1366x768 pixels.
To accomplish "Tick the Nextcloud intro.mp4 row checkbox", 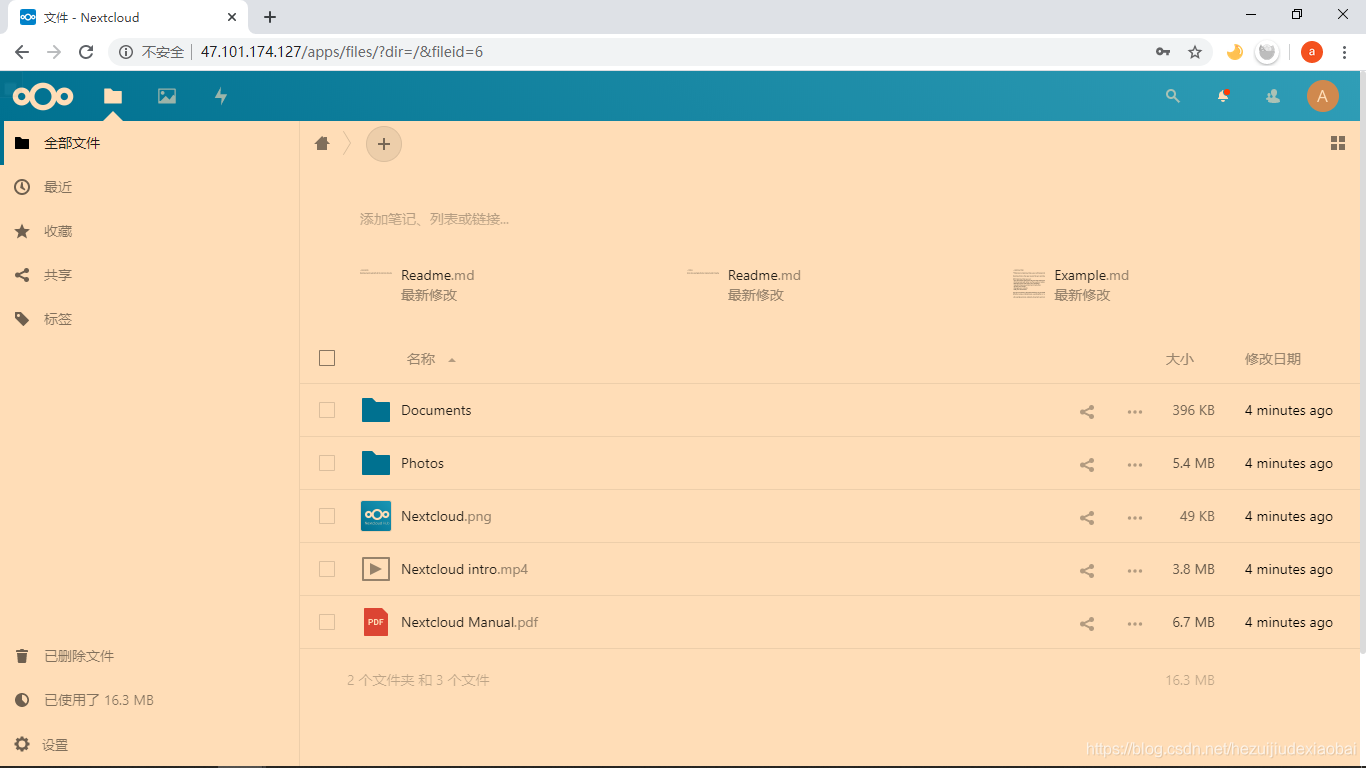I will (x=327, y=569).
